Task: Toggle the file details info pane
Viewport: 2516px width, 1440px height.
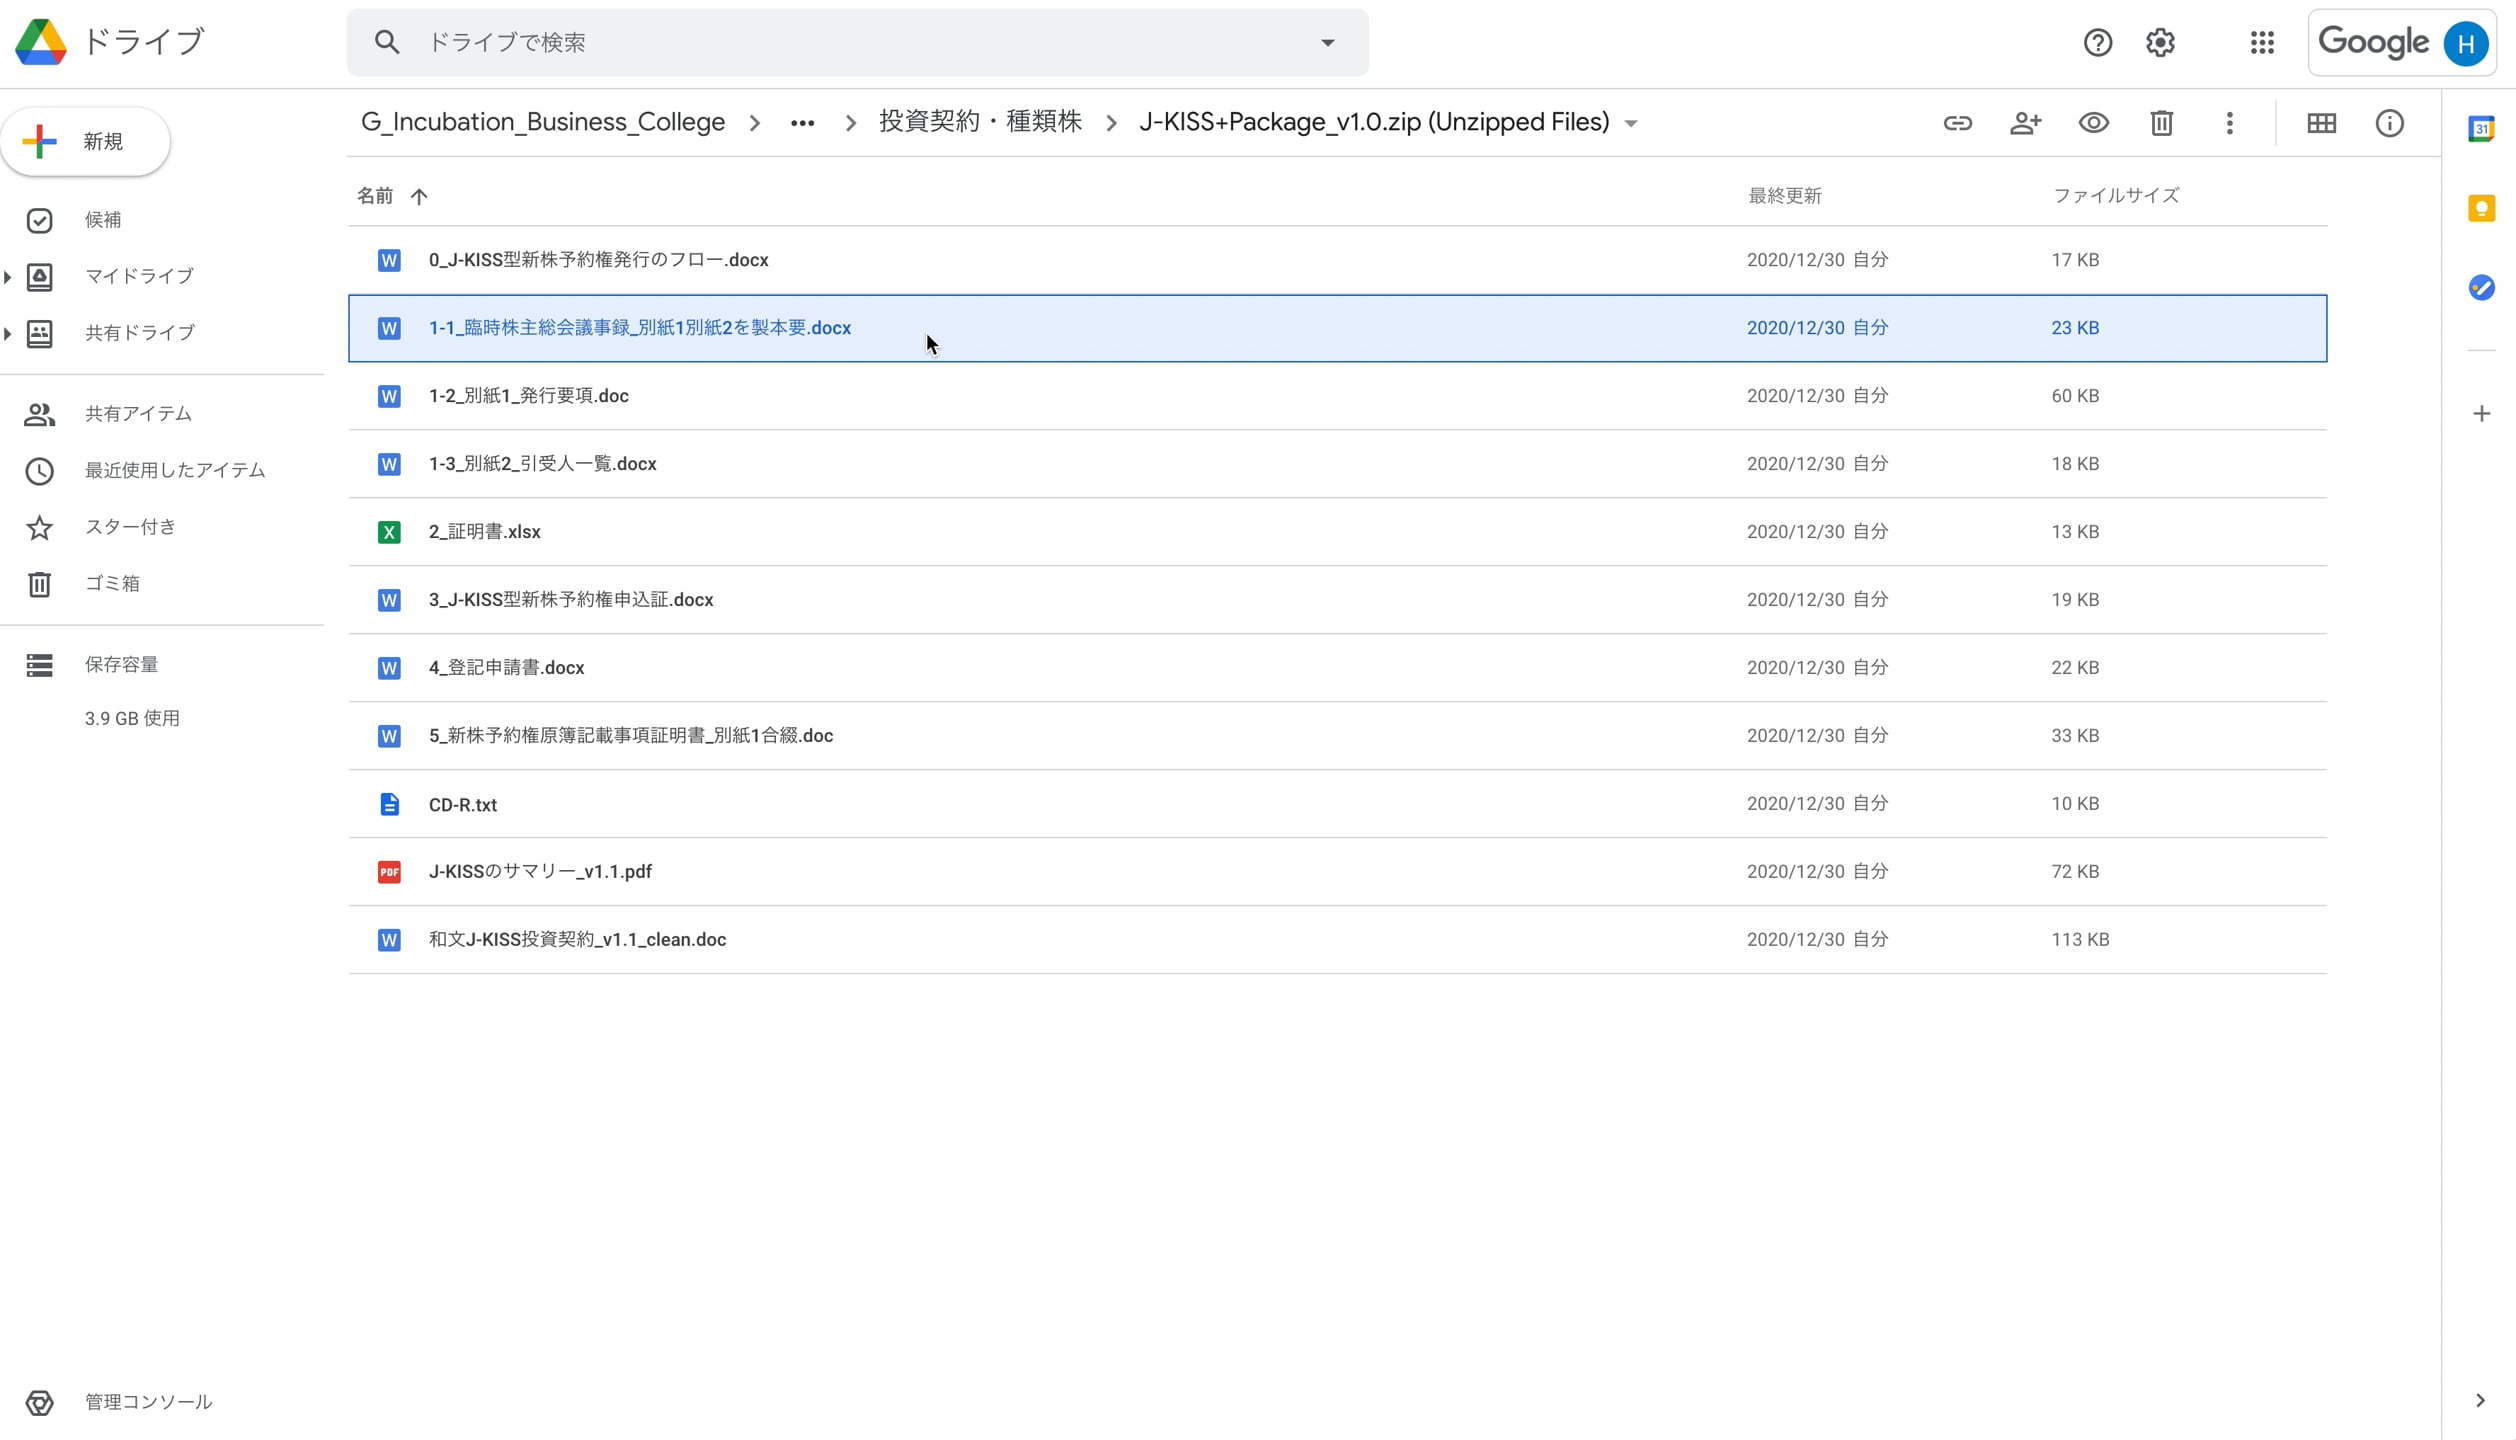Action: 2389,122
